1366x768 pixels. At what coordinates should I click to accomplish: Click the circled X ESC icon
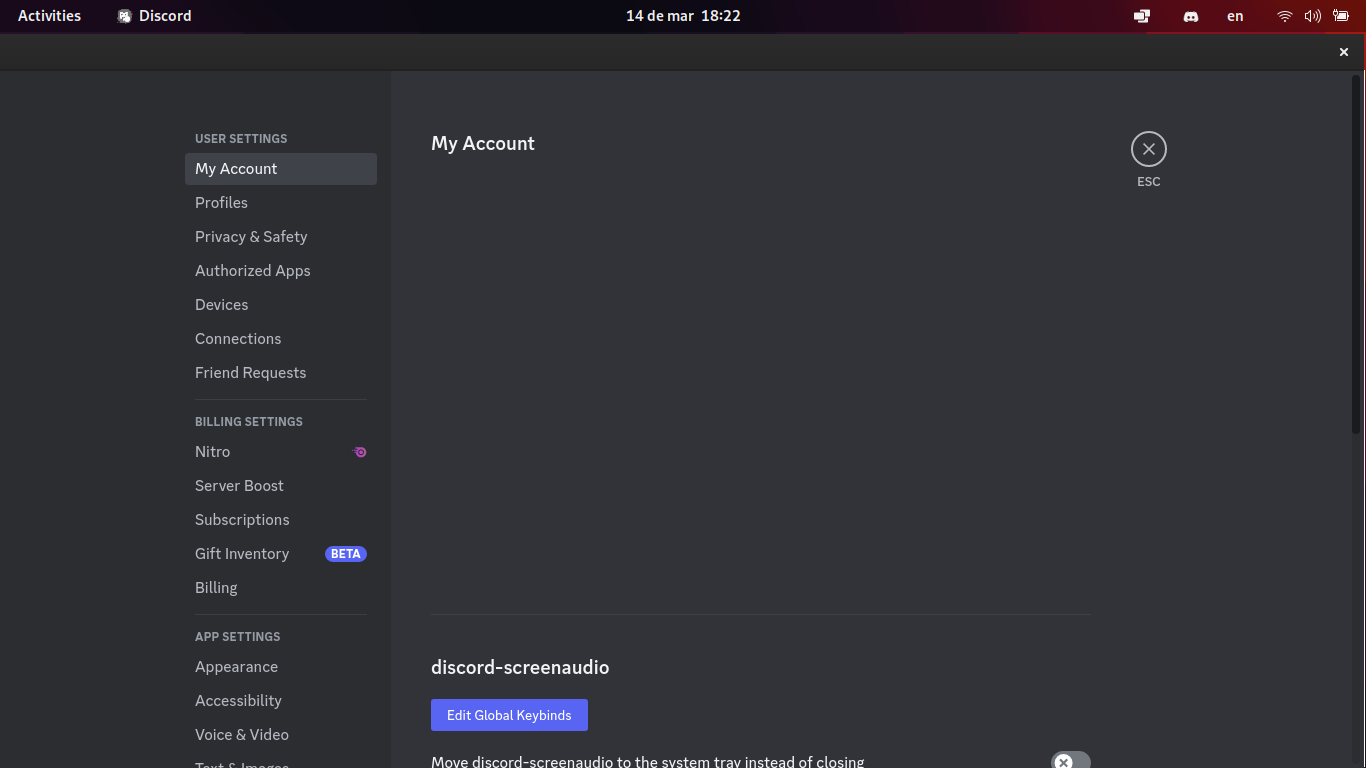(x=1148, y=148)
